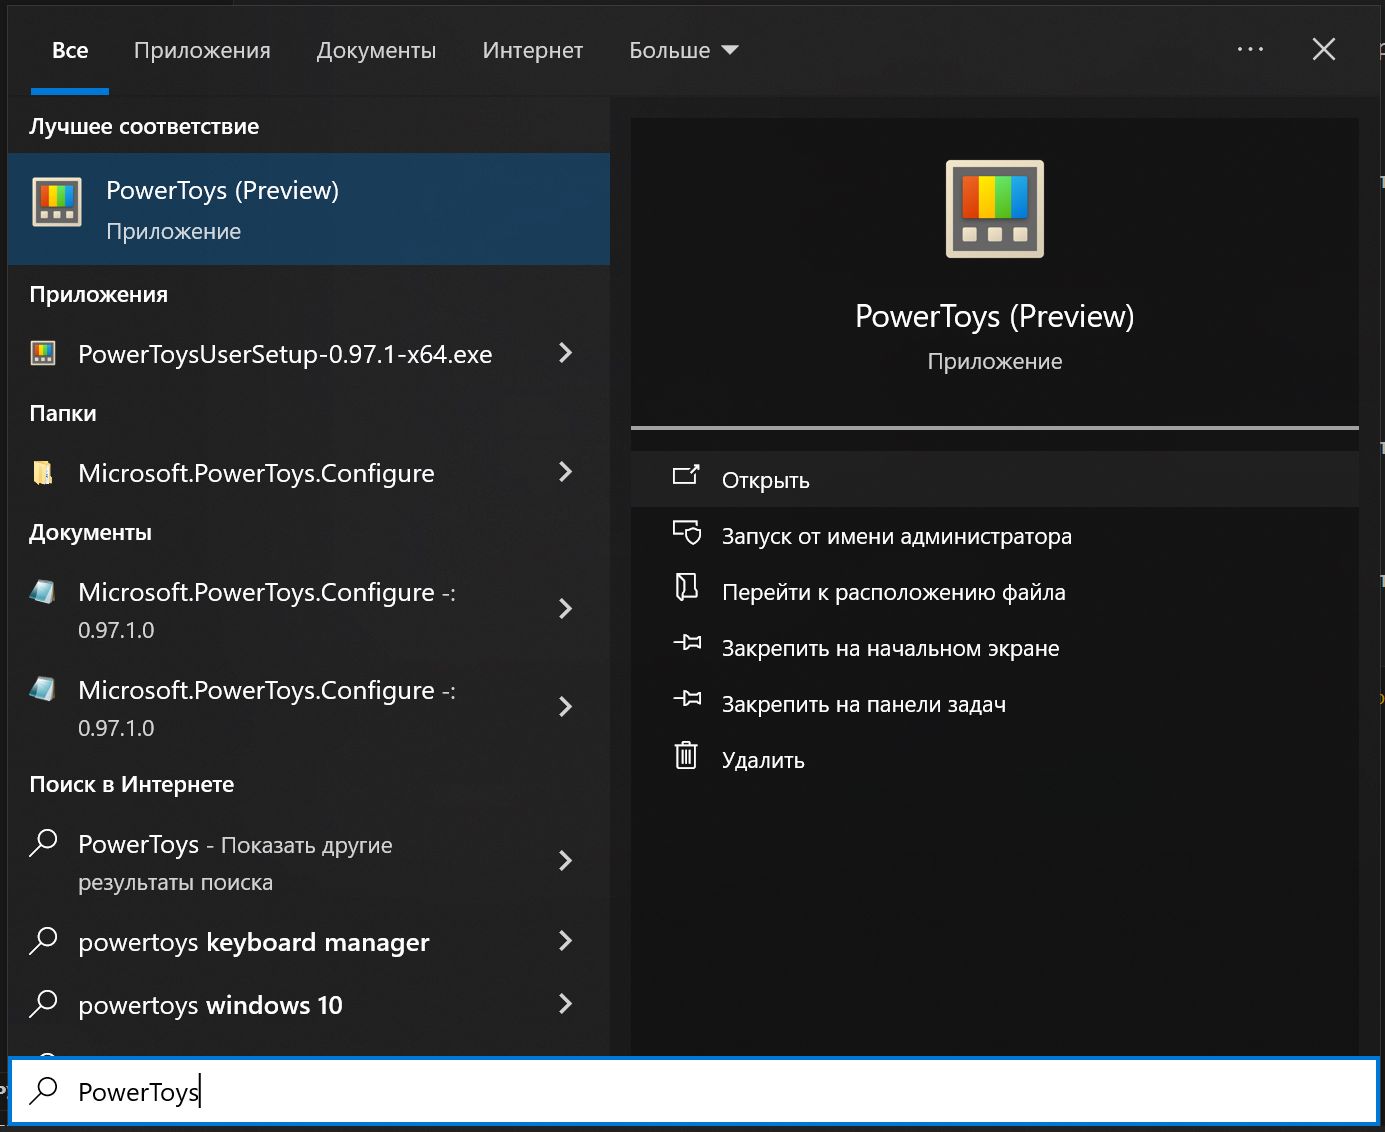Click the trash icon next to Удалить
Screen dimensions: 1385x1132
point(686,755)
